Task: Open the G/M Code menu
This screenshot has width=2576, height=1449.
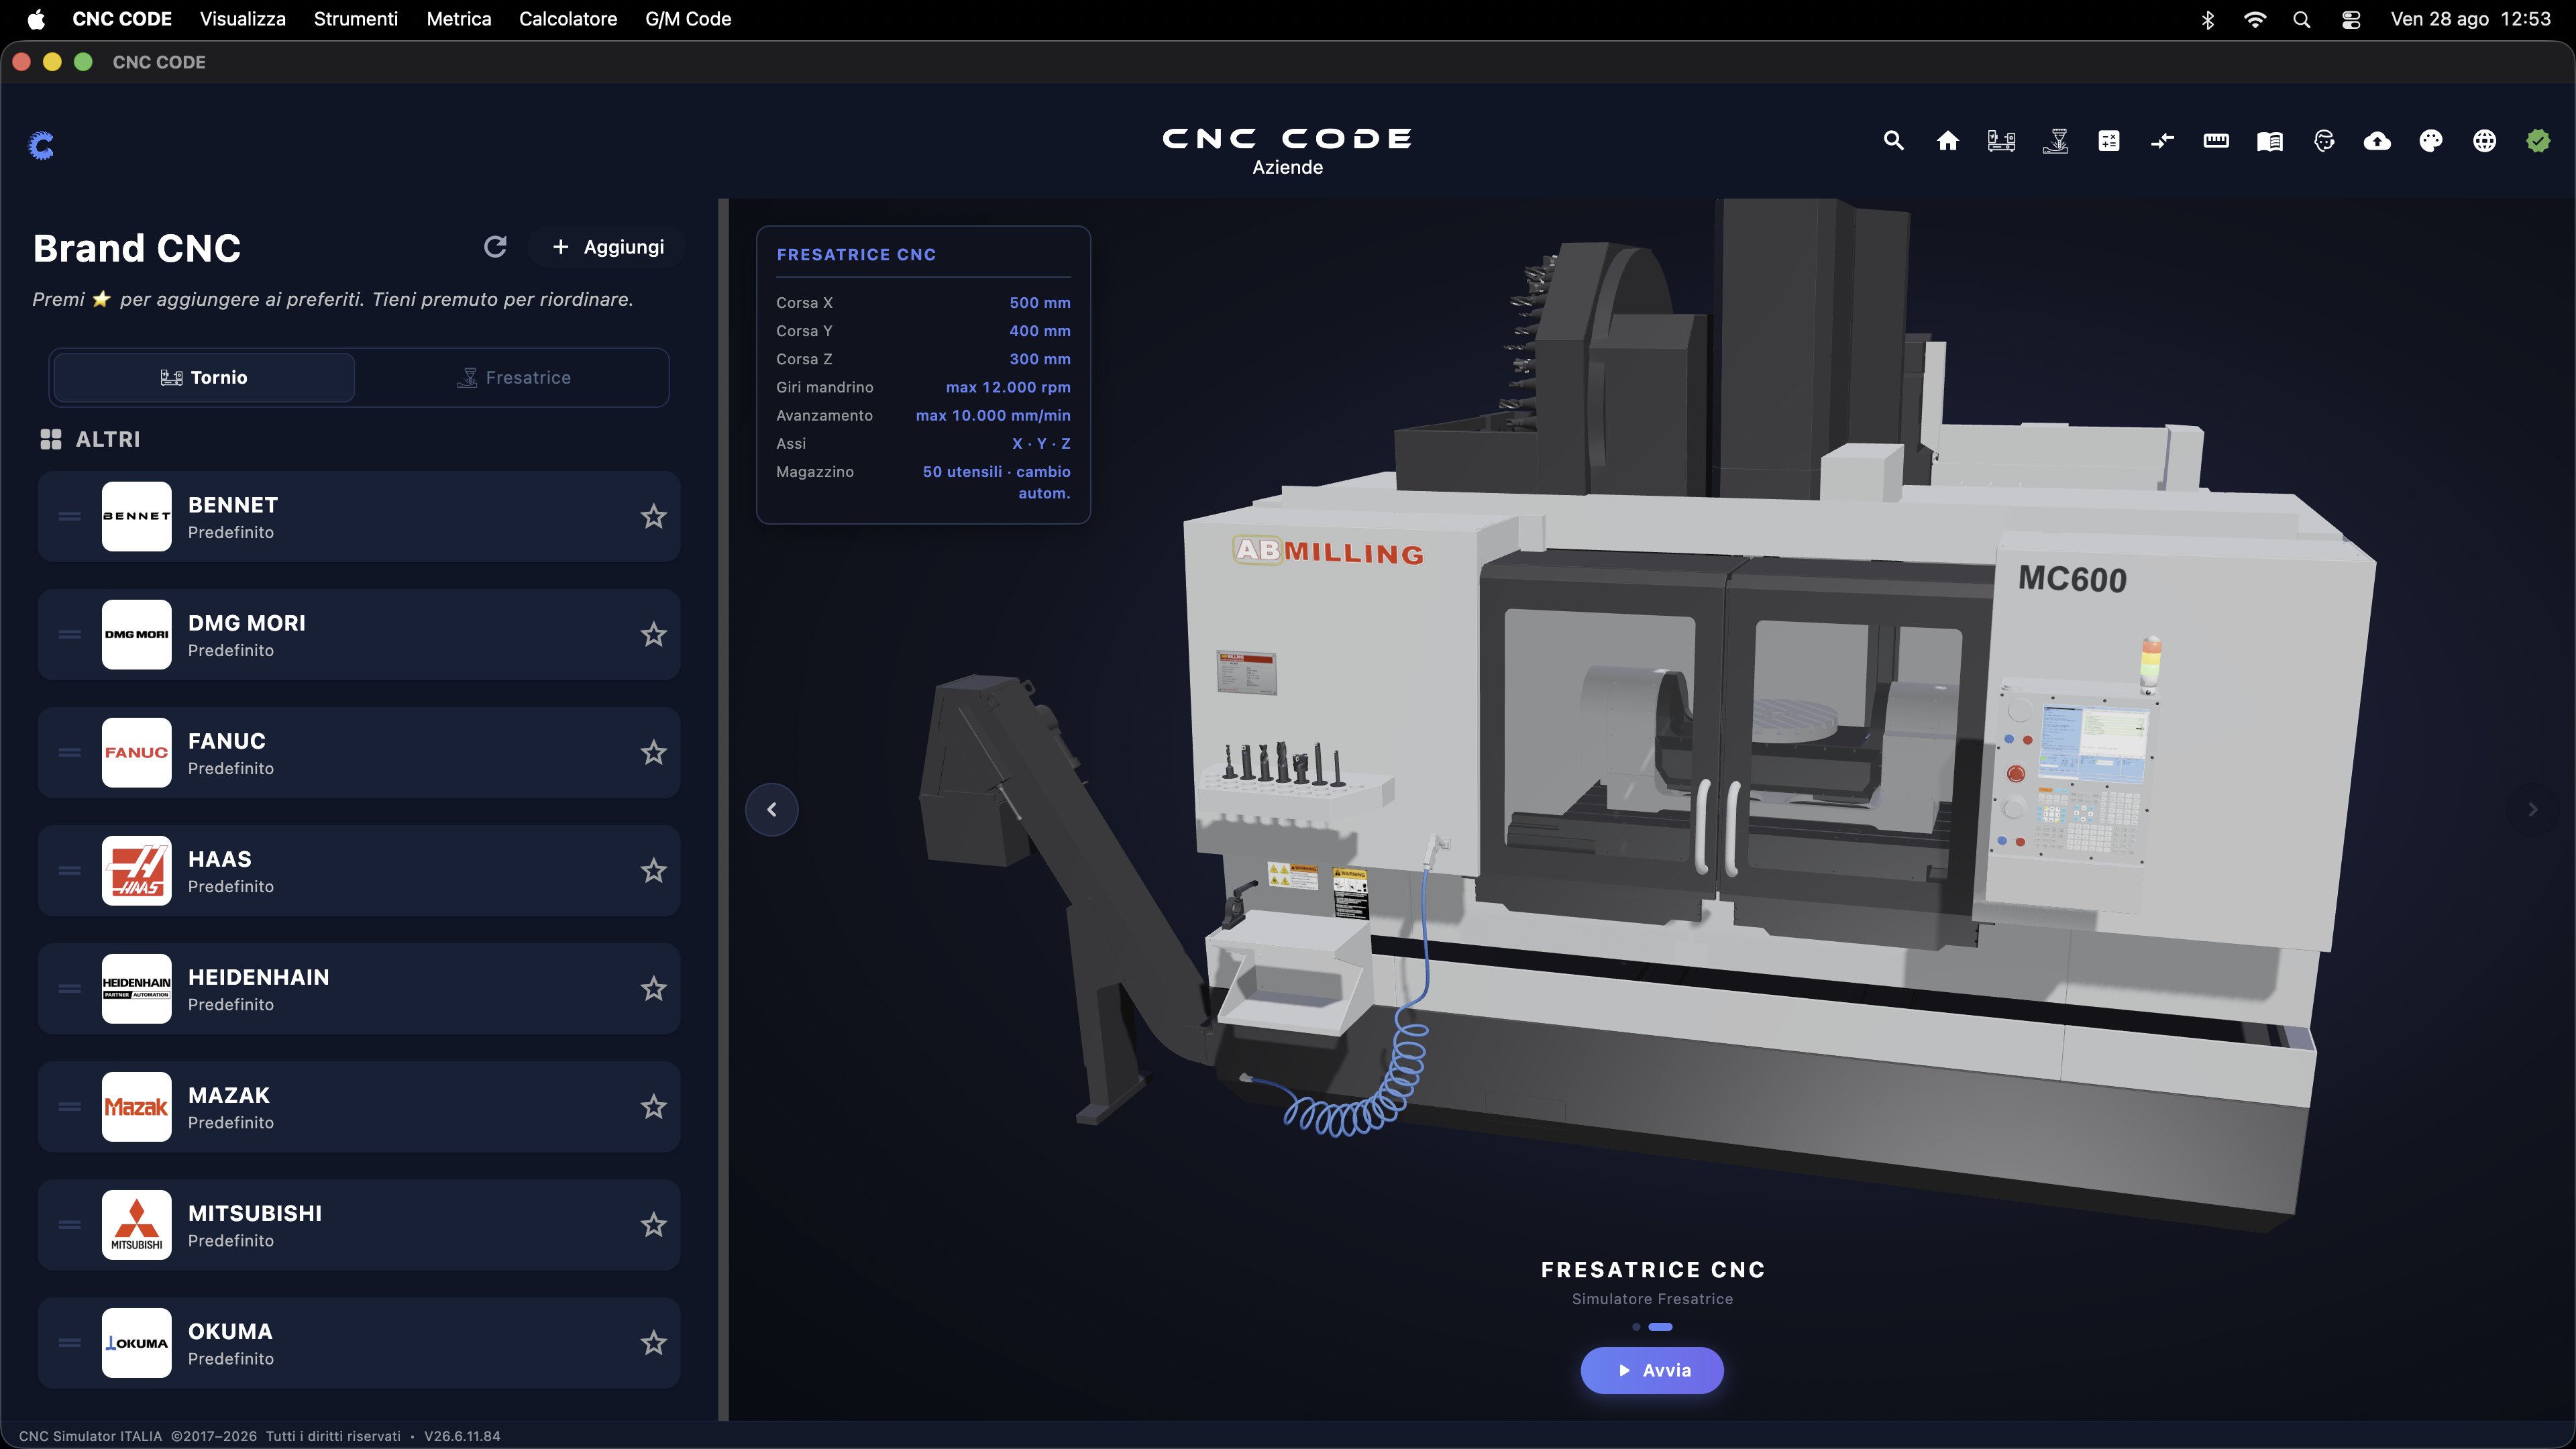Action: tap(688, 19)
